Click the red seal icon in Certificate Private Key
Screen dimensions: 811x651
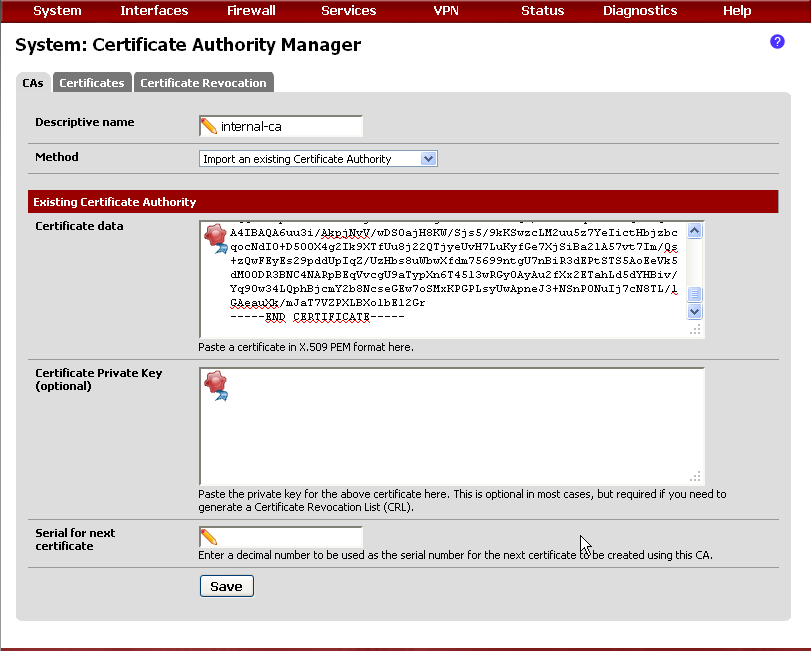point(216,386)
